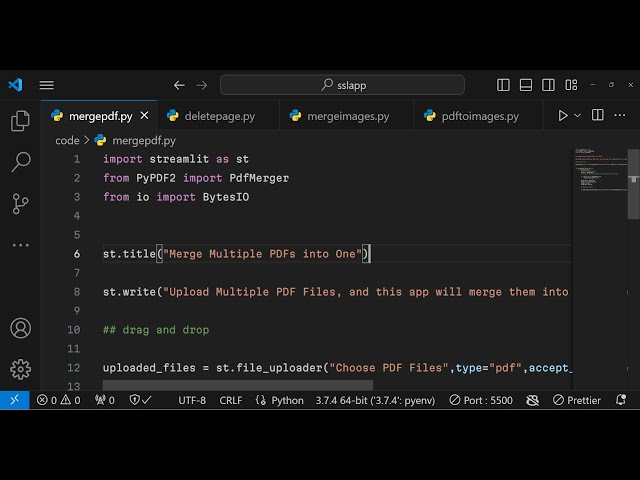Click the Run Python File play button
Viewport: 640px width, 480px height.
[x=563, y=116]
